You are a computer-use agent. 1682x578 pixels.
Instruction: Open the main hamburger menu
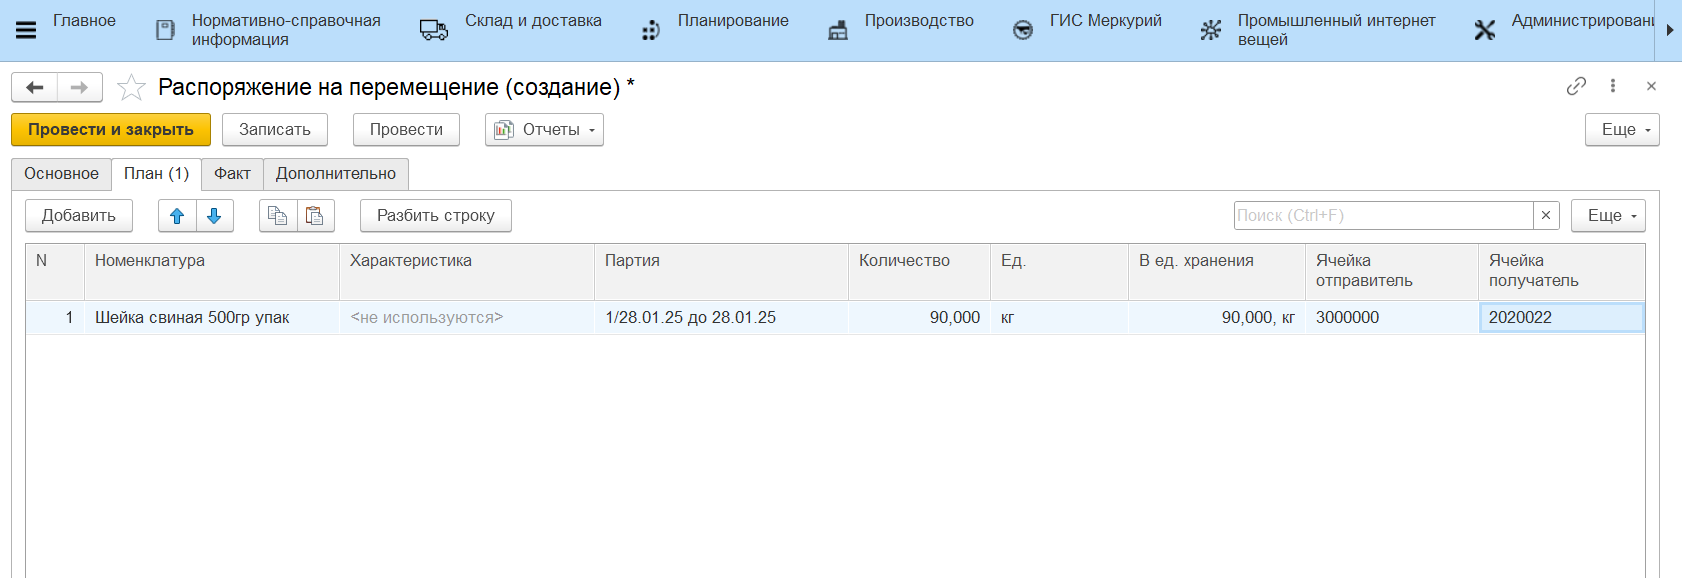(x=26, y=30)
